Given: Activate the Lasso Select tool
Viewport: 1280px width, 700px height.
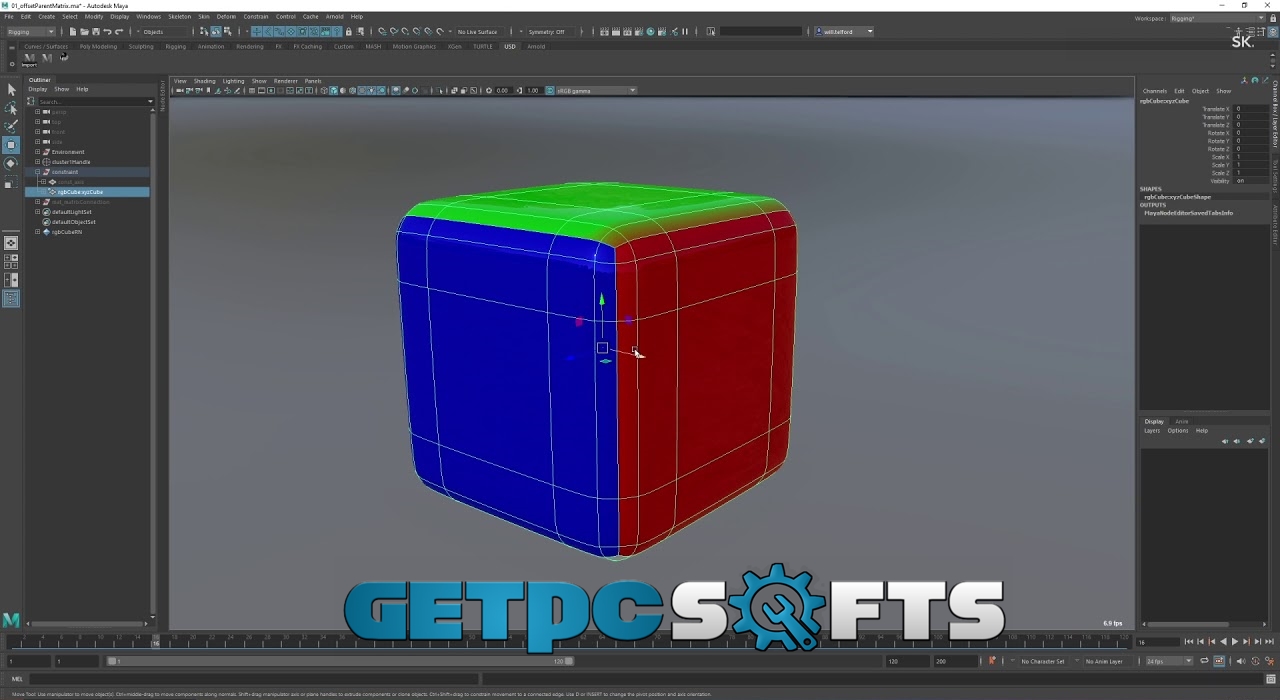Looking at the screenshot, I should click(x=11, y=108).
